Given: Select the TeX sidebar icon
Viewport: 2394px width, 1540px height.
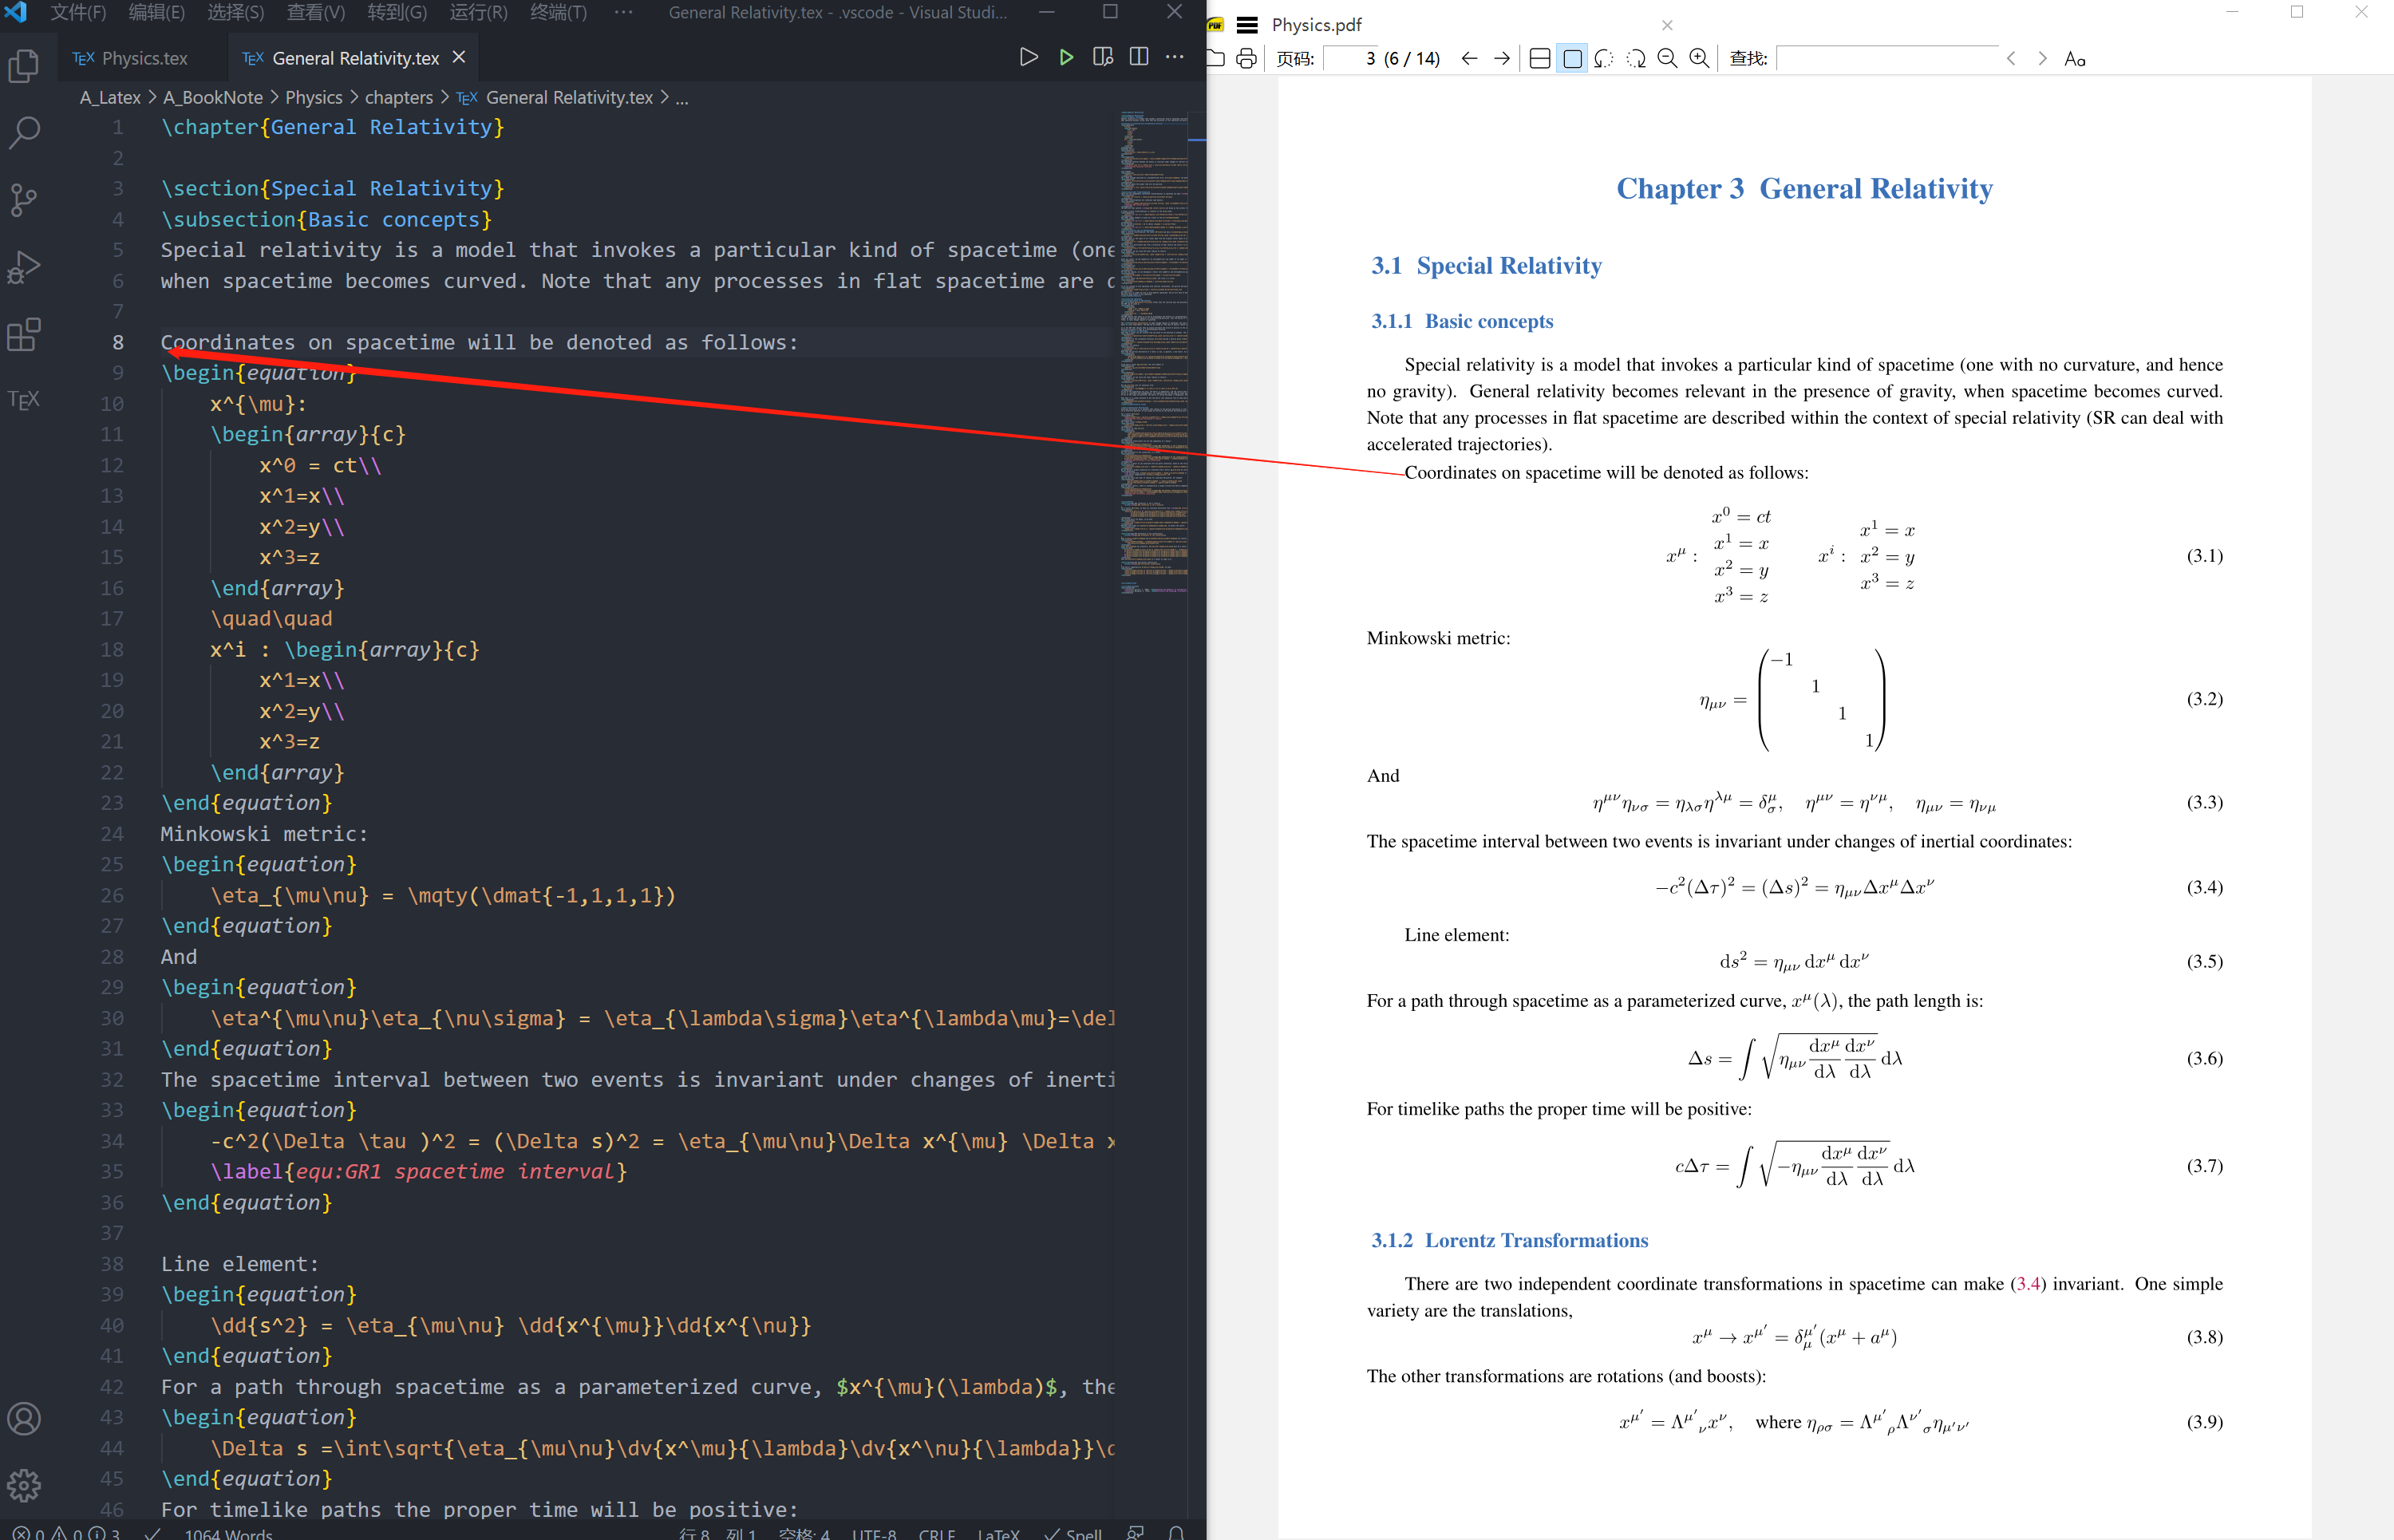Looking at the screenshot, I should coord(23,398).
